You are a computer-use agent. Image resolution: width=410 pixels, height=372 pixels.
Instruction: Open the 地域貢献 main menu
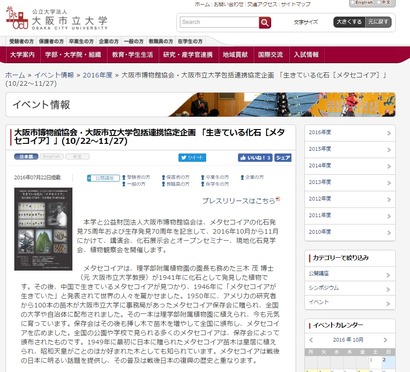point(236,55)
